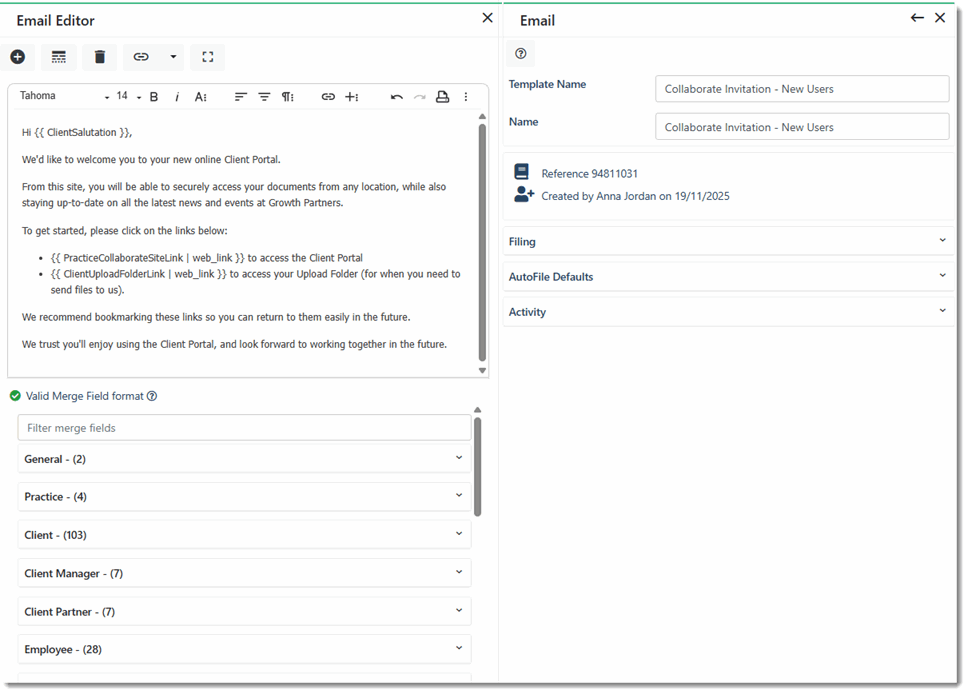
Task: Click the Template Name input field
Action: [x=802, y=89]
